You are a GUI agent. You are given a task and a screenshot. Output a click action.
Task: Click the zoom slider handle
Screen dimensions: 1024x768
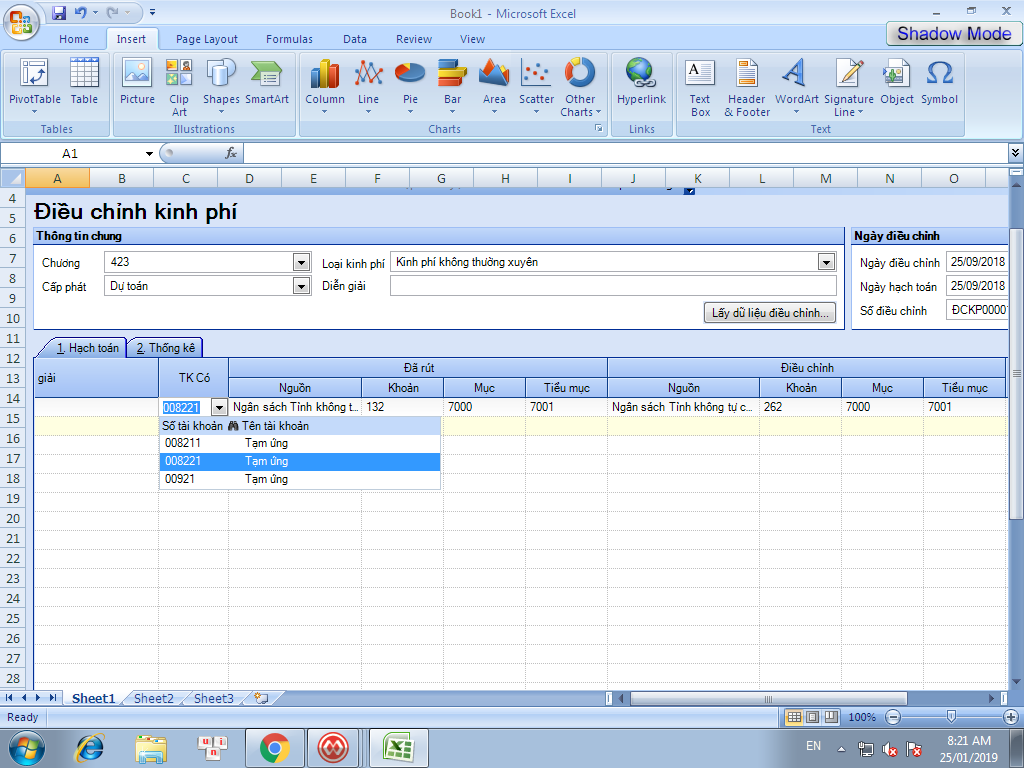(x=951, y=717)
